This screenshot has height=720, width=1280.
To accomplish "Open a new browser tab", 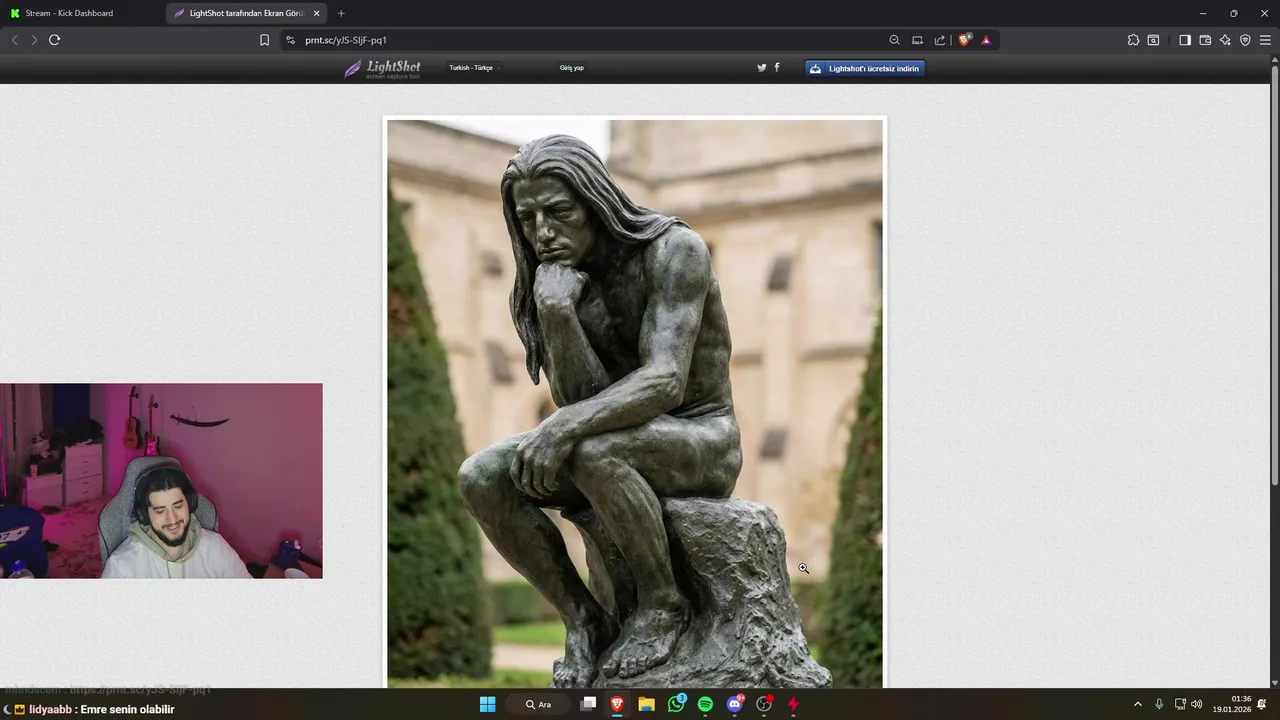I will [x=341, y=13].
